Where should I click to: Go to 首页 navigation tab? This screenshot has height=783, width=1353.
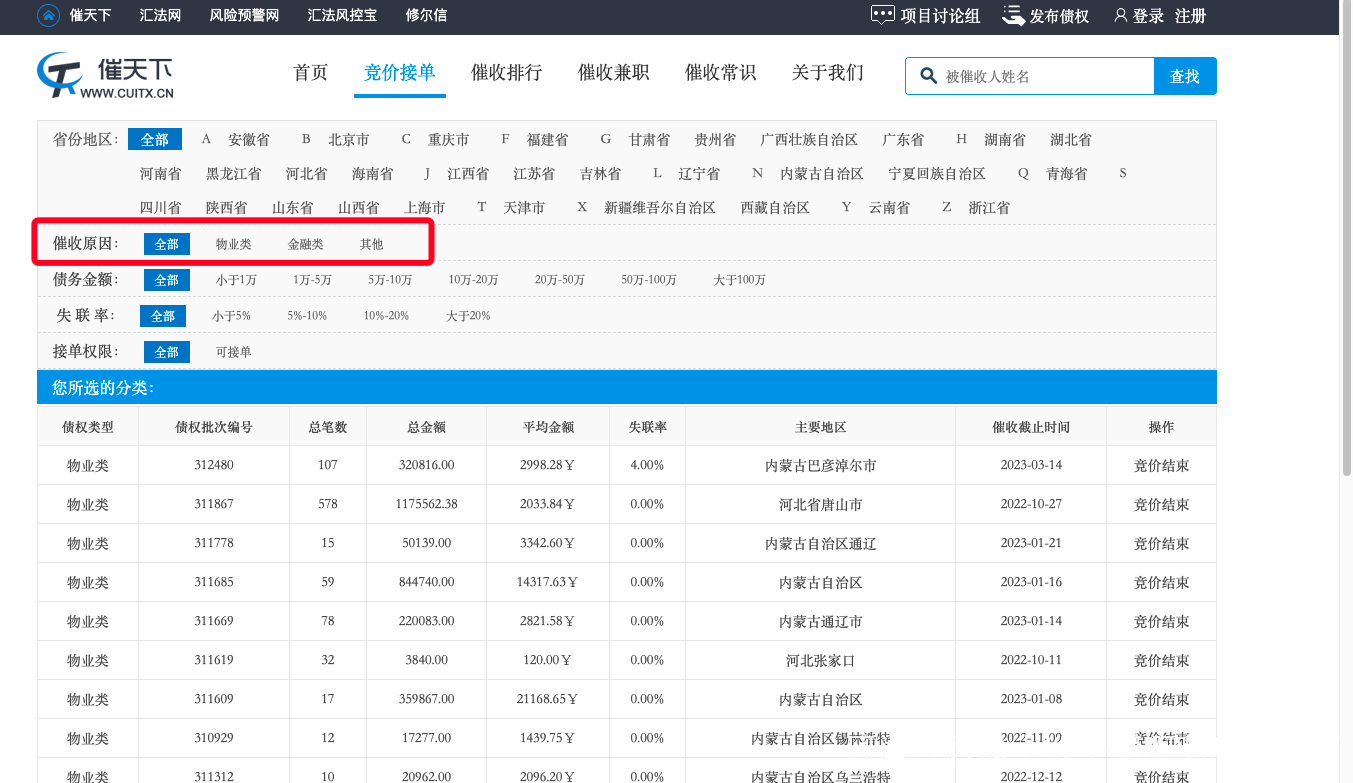click(310, 73)
